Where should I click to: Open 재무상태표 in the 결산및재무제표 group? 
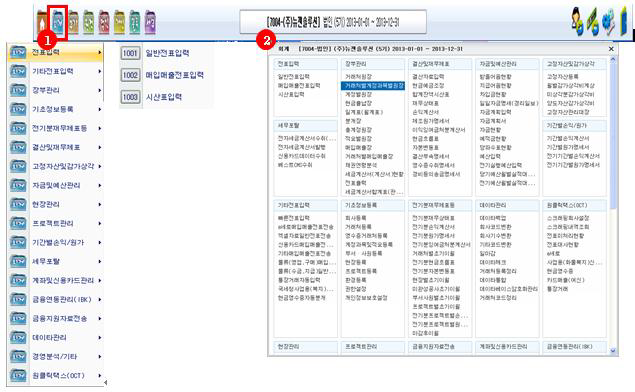[x=425, y=103]
